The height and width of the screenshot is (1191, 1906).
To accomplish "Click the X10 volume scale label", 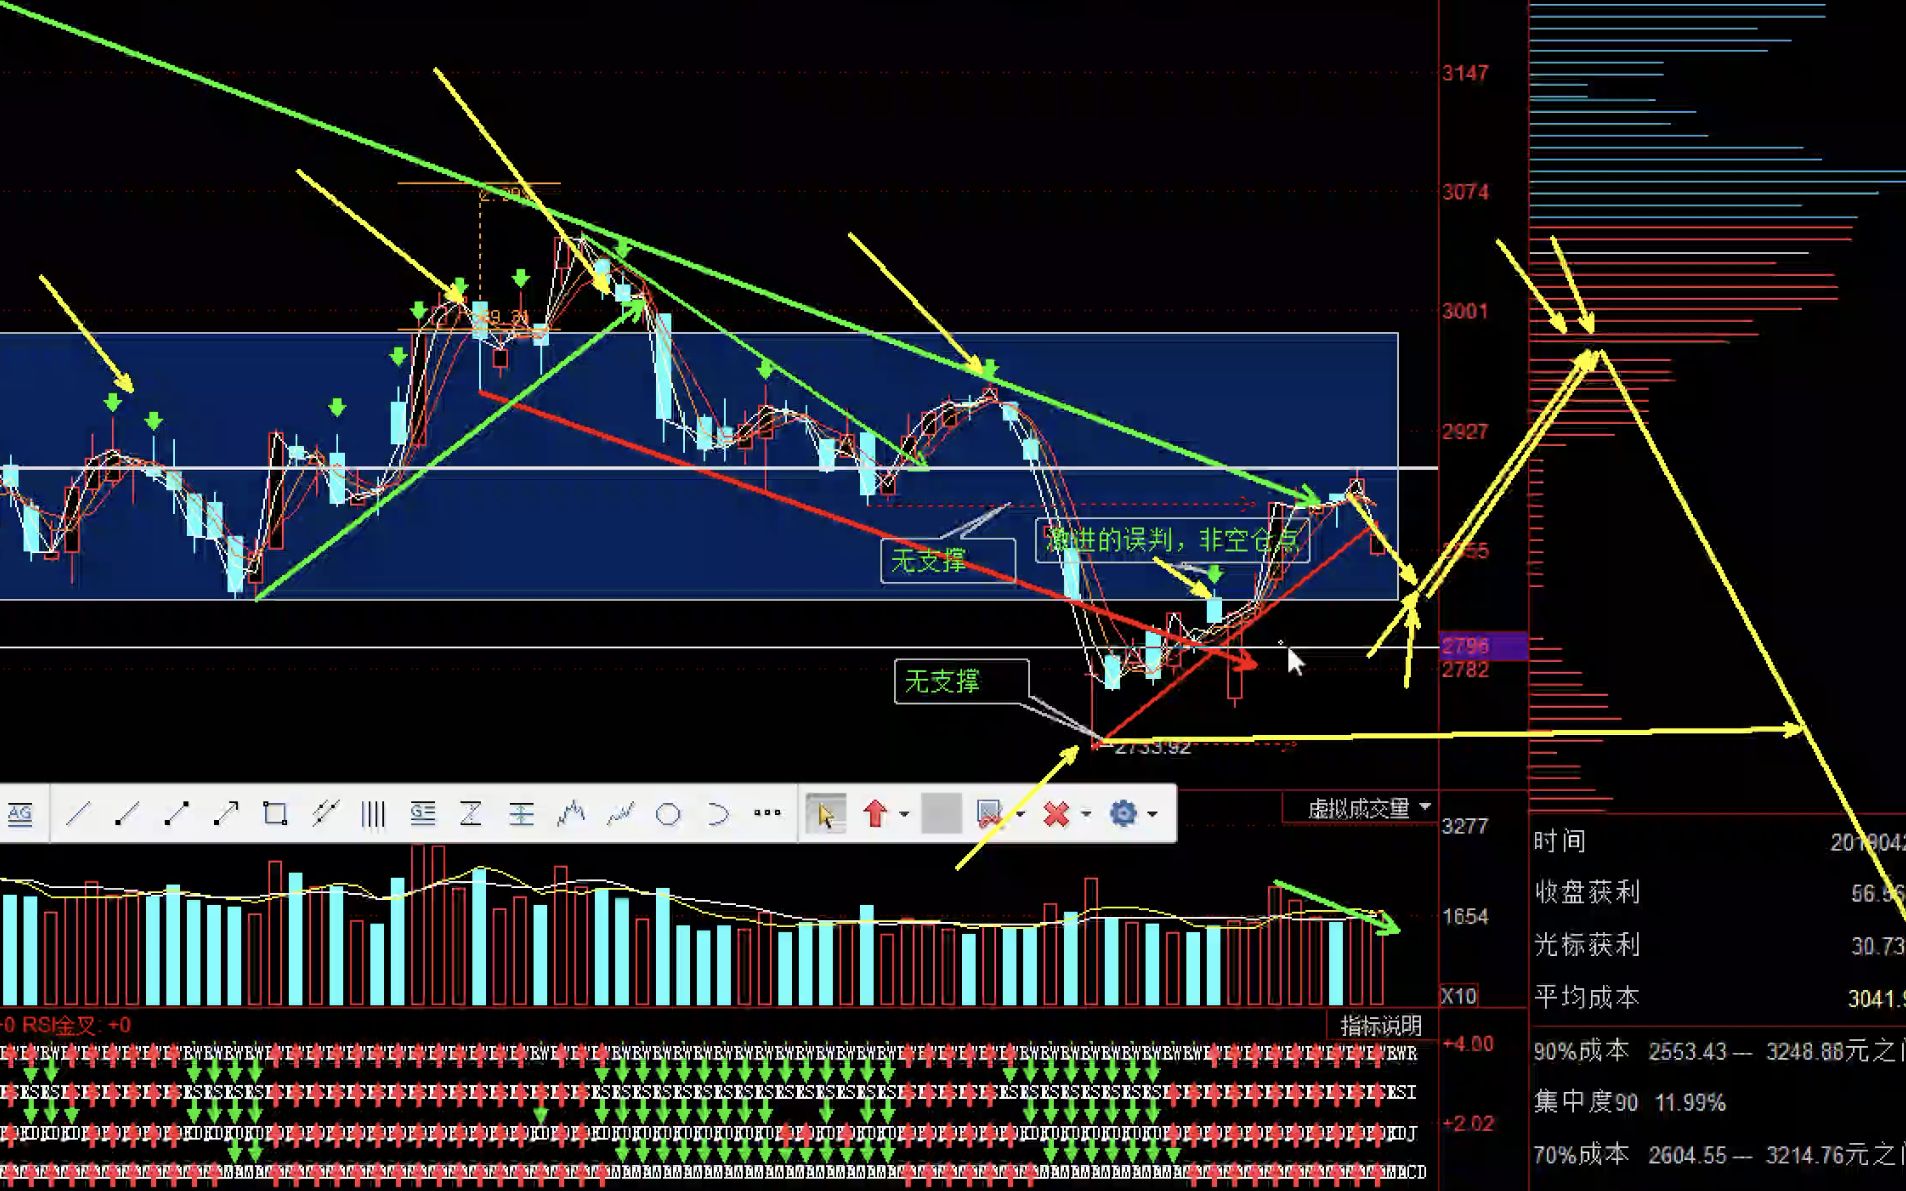I will [1458, 996].
